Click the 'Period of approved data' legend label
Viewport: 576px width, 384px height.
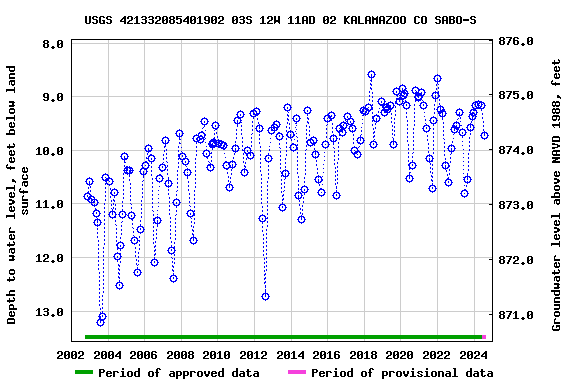[x=179, y=373]
